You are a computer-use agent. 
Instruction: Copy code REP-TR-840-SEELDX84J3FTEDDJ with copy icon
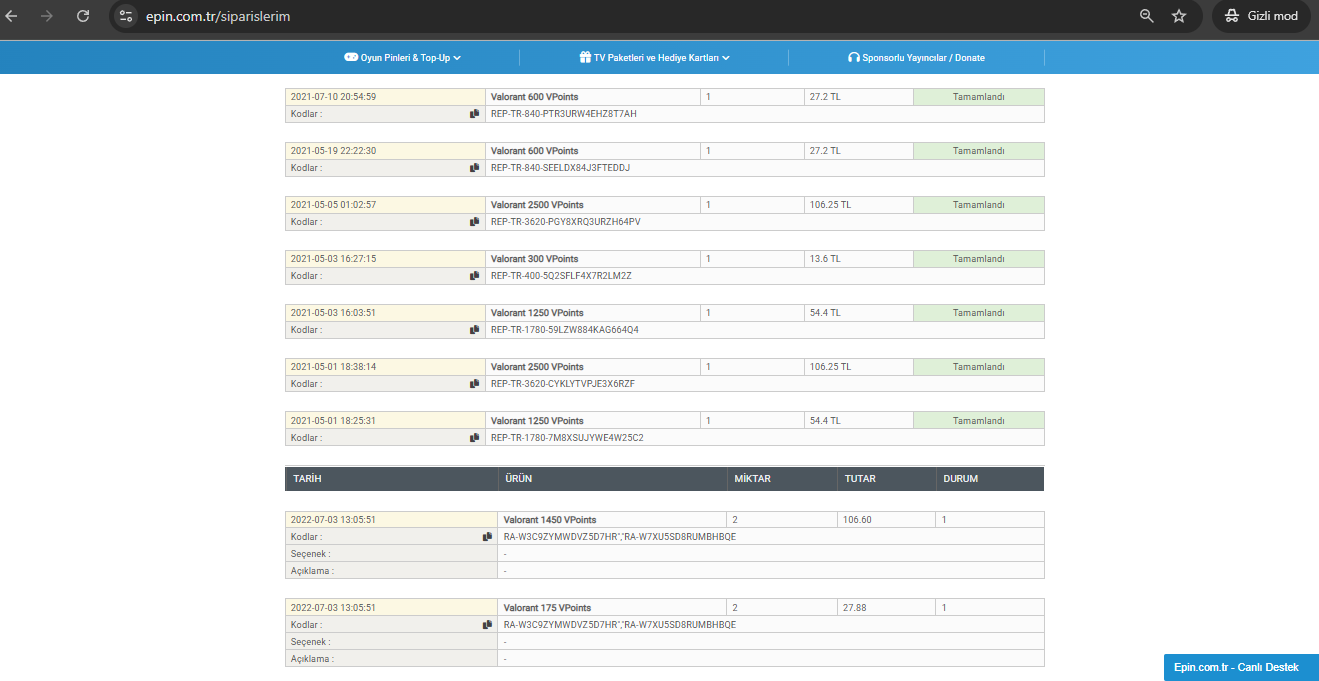tap(475, 168)
